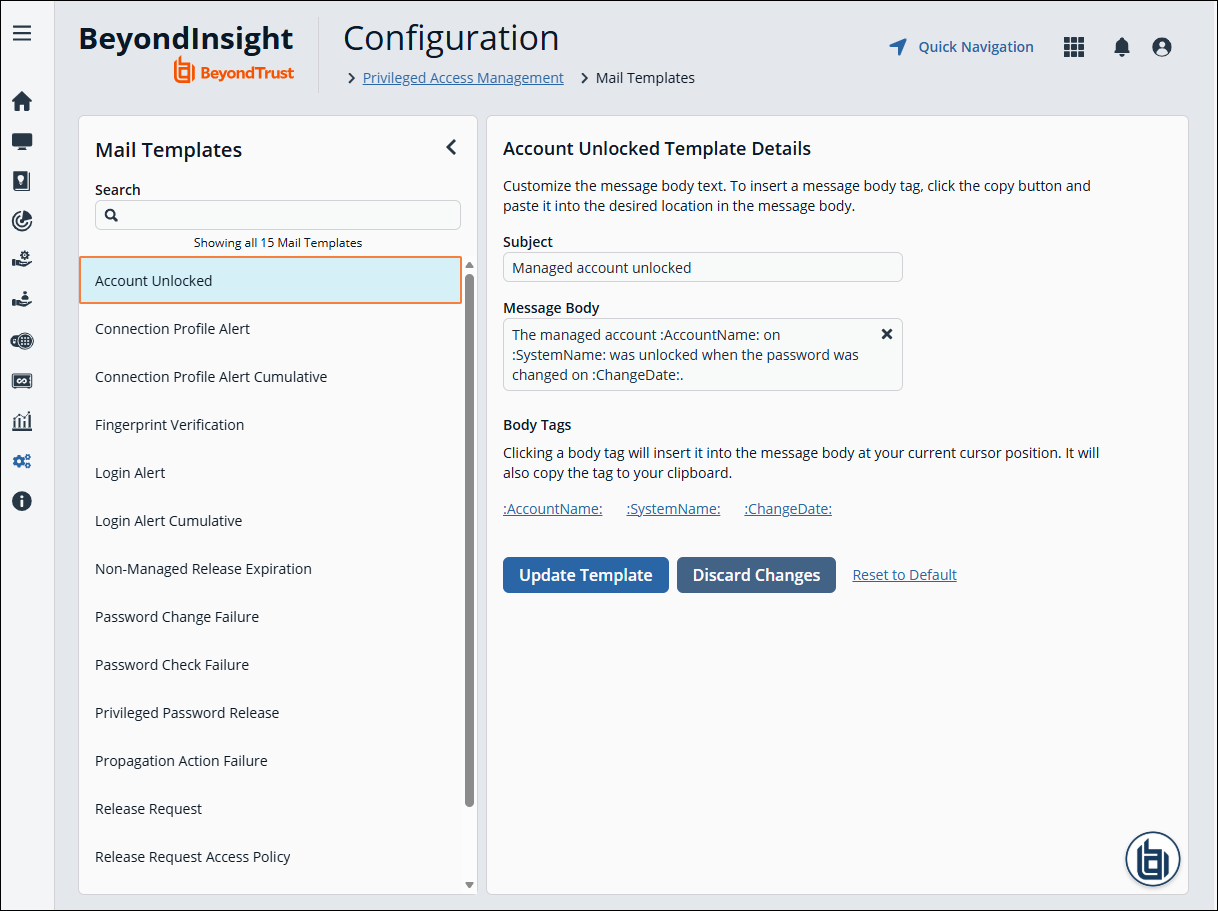Click Update Template button
Viewport: 1218px width, 911px height.
tap(586, 575)
